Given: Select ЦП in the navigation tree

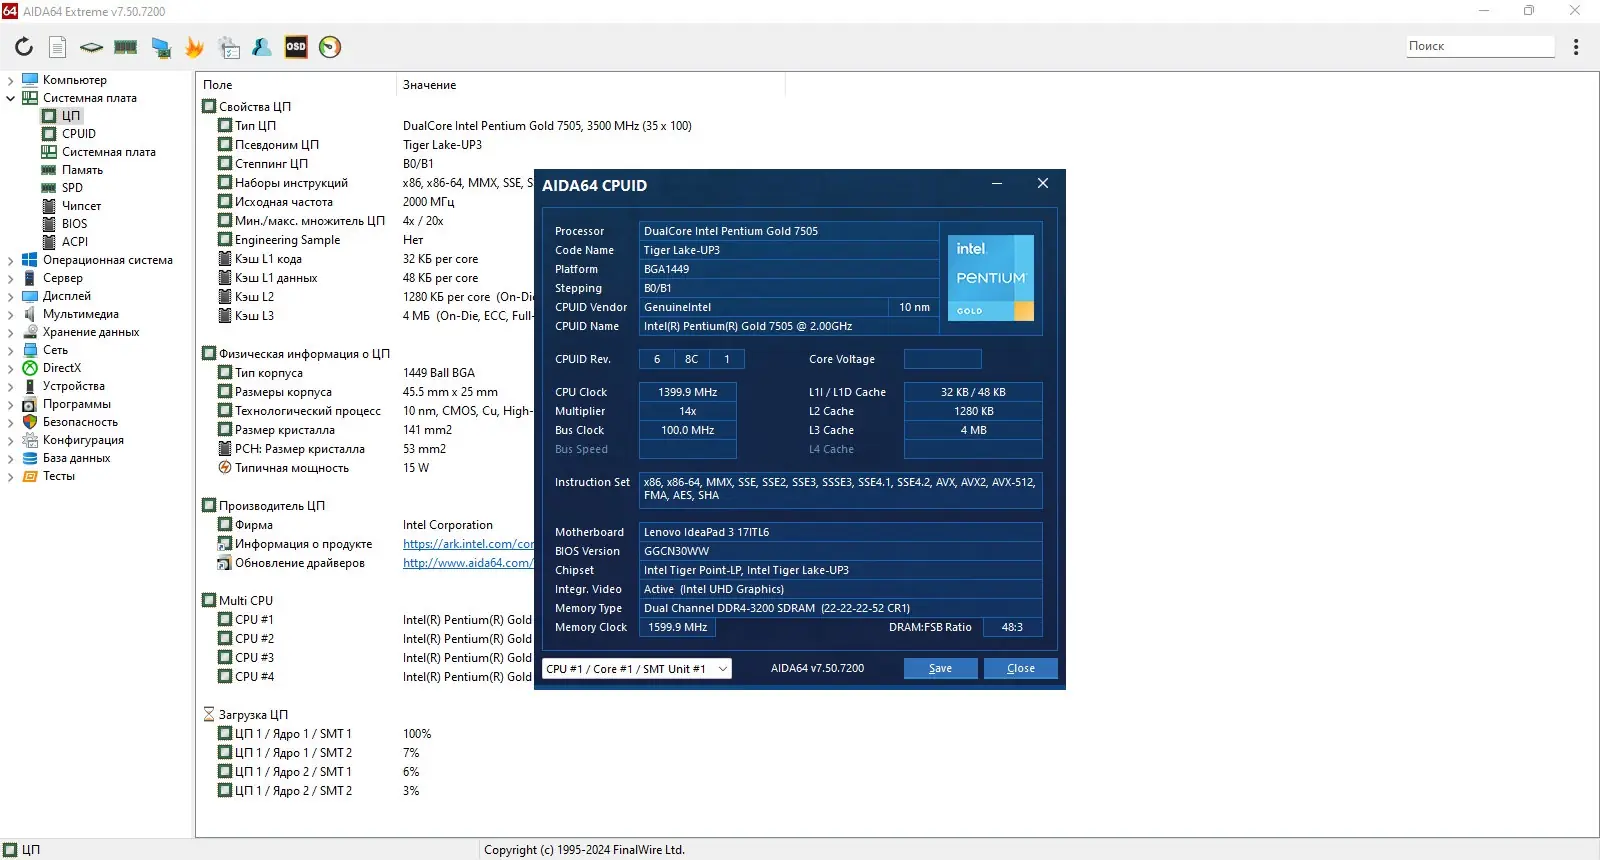Looking at the screenshot, I should 70,116.
